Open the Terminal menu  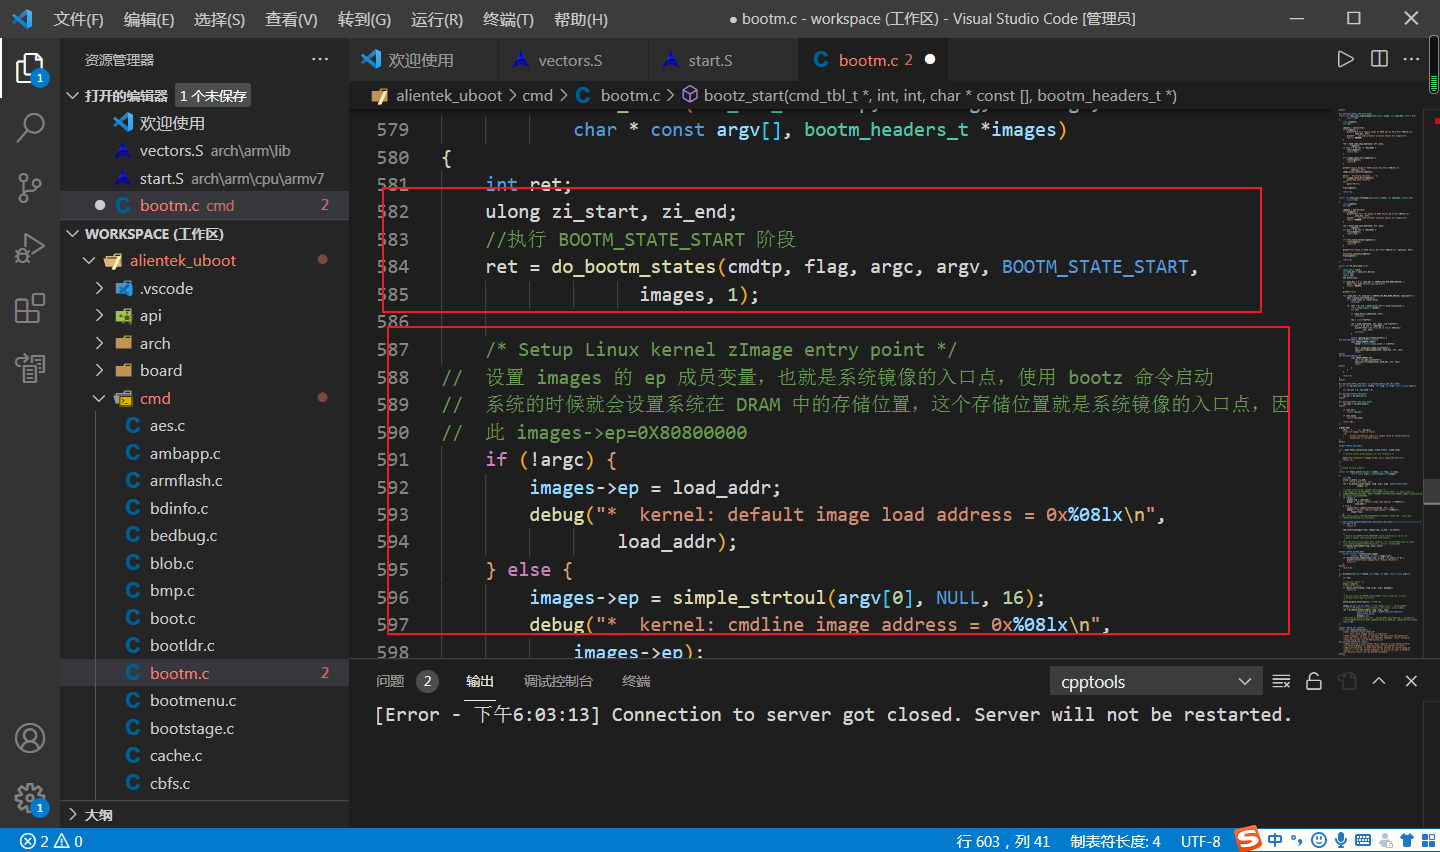coord(508,19)
